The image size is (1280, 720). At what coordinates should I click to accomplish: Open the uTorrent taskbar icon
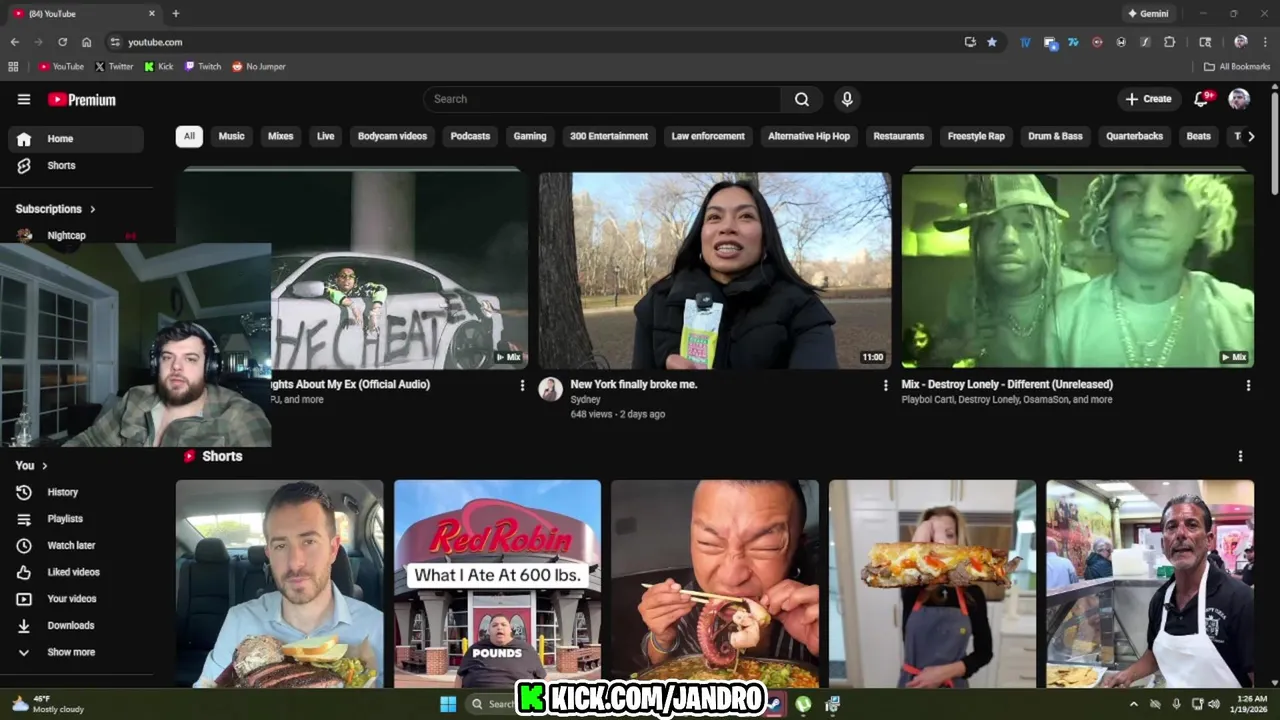[x=803, y=704]
